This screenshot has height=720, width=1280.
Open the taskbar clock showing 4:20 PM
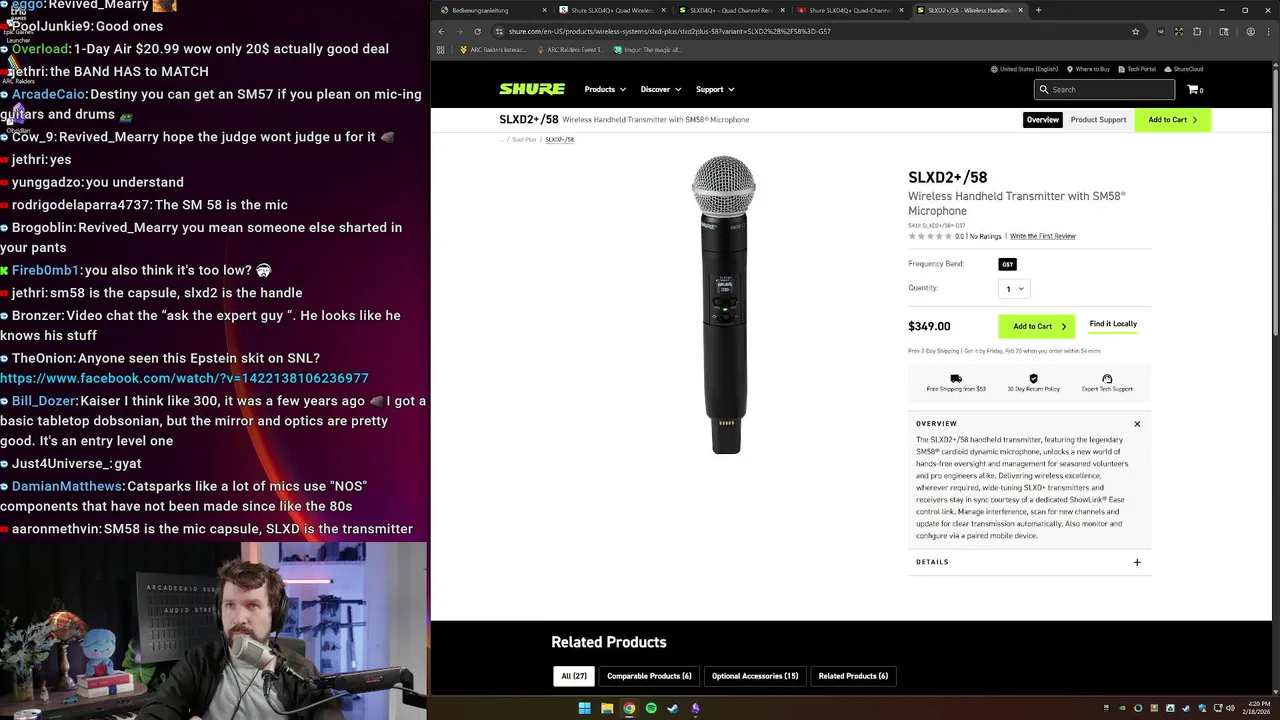click(x=1257, y=708)
